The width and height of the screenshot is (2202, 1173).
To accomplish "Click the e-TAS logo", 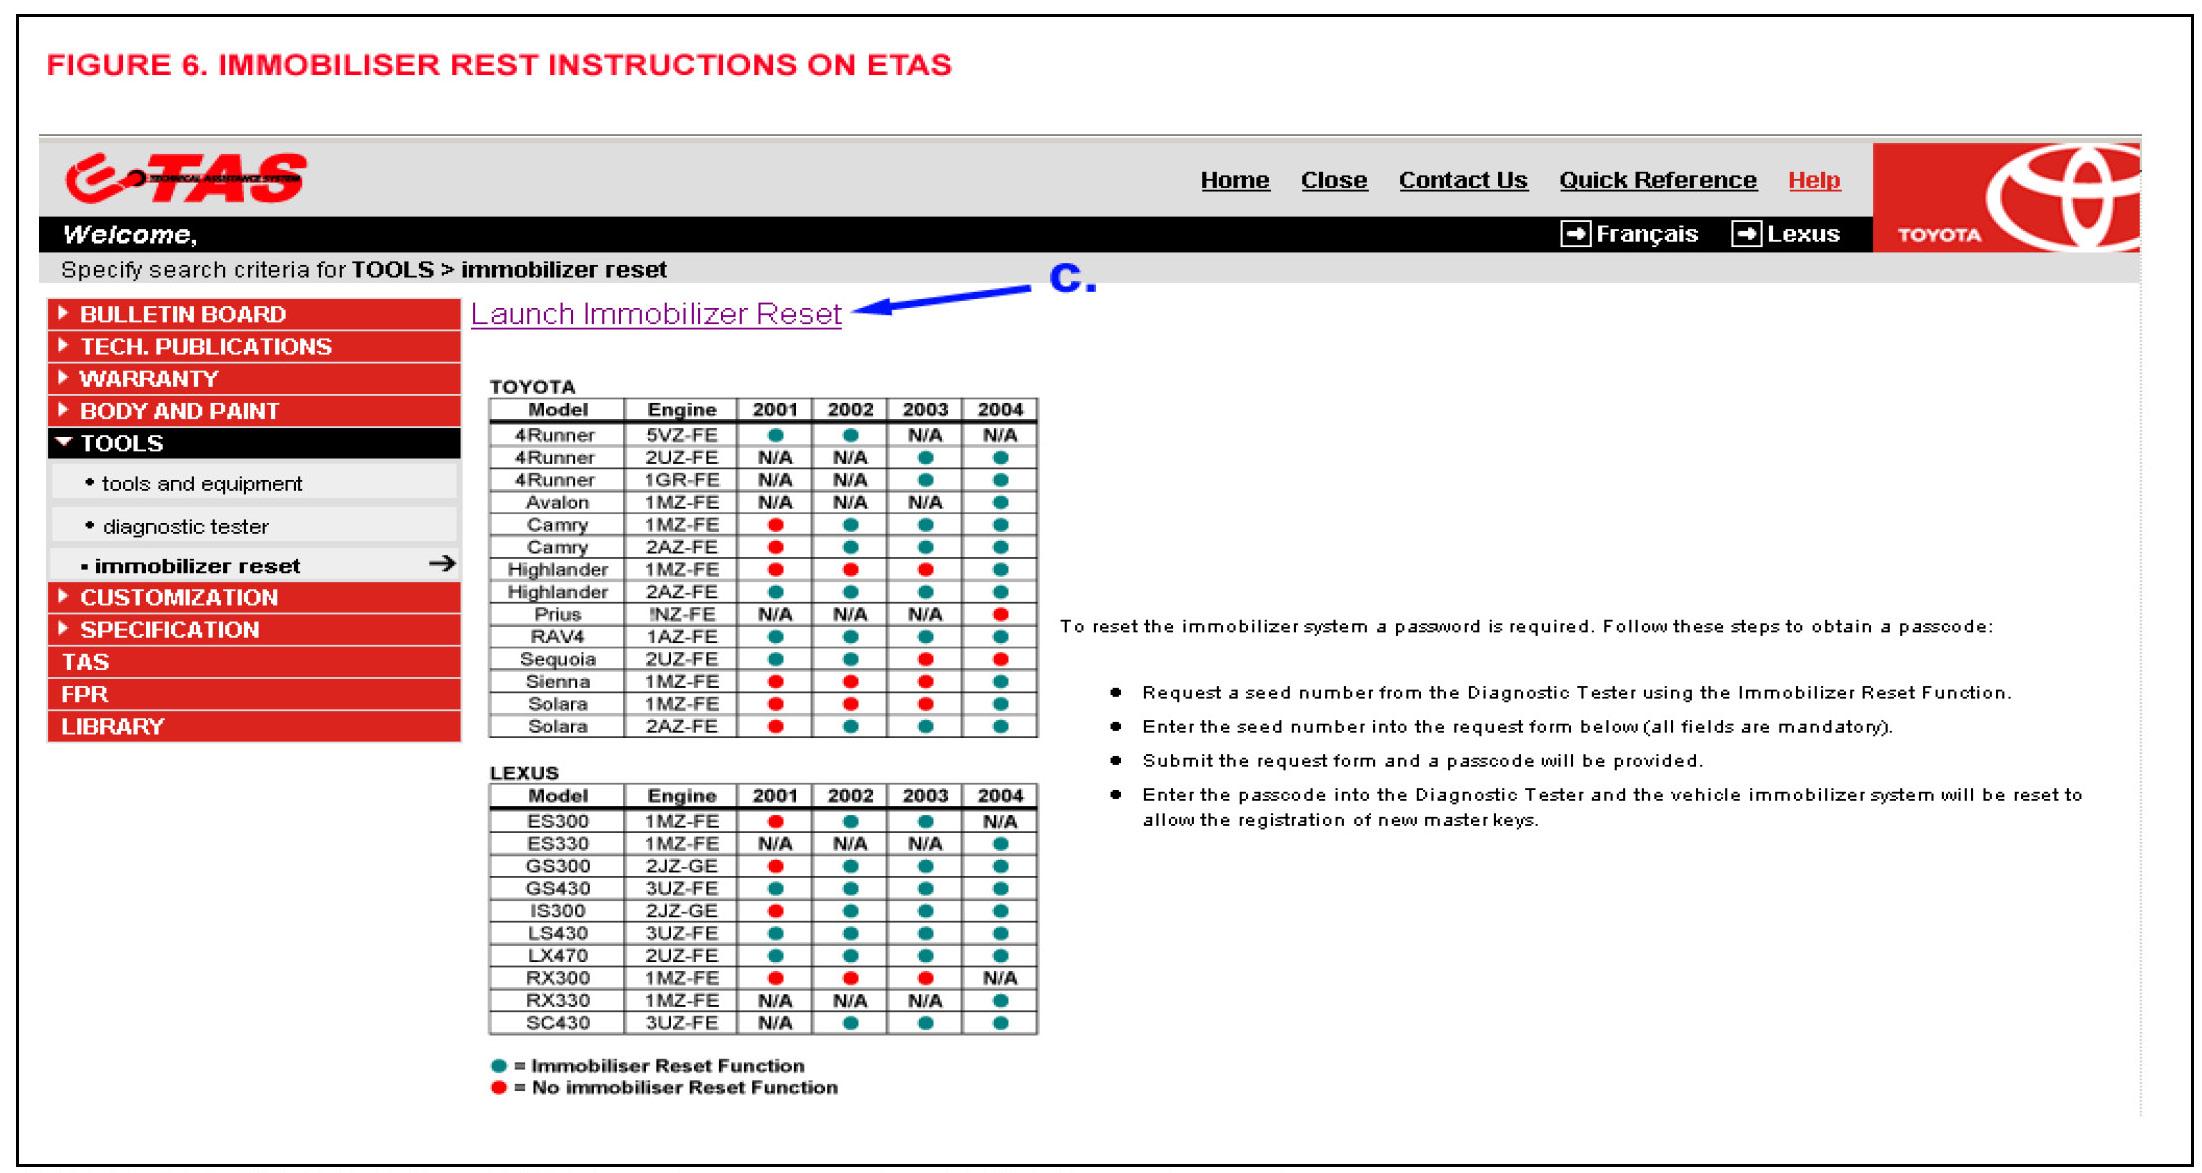I will tap(185, 178).
